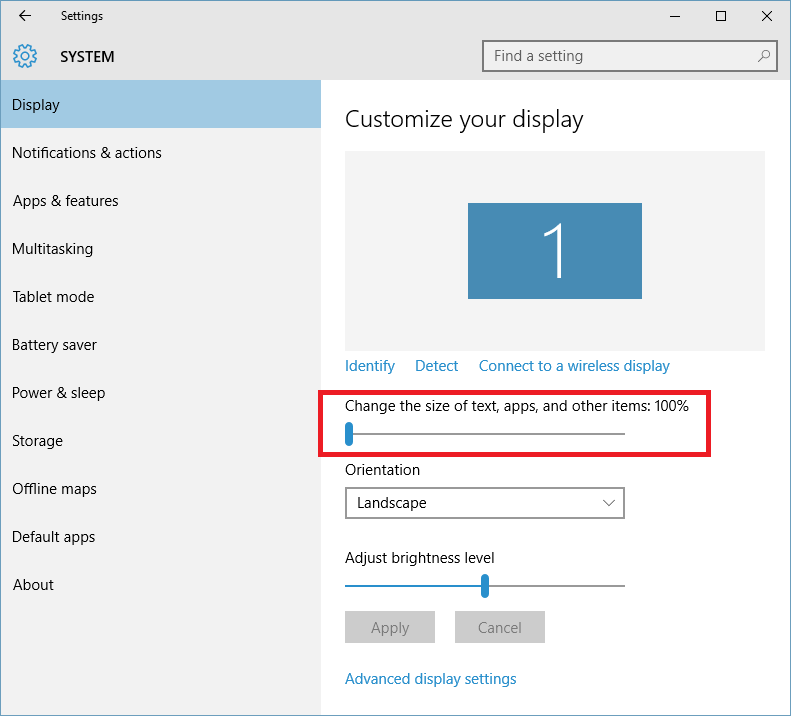Viewport: 791px width, 716px height.
Task: Open Power & sleep settings
Action: [59, 393]
